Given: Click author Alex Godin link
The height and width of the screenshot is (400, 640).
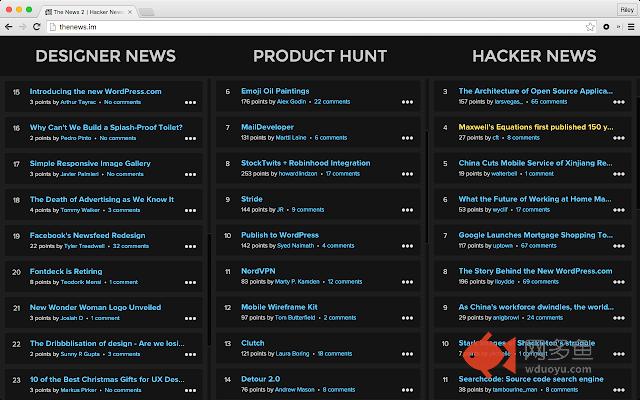Looking at the screenshot, I should click(291, 102).
